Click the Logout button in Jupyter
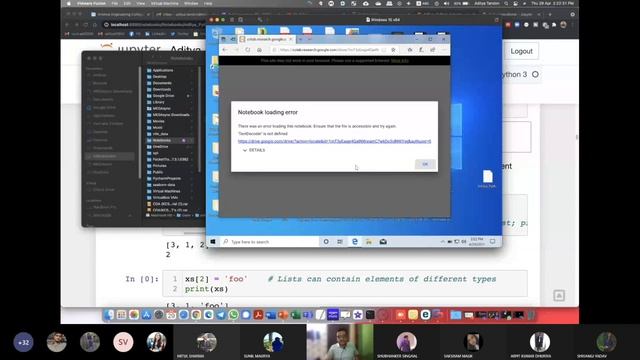This screenshot has height=360, width=640. tap(521, 51)
